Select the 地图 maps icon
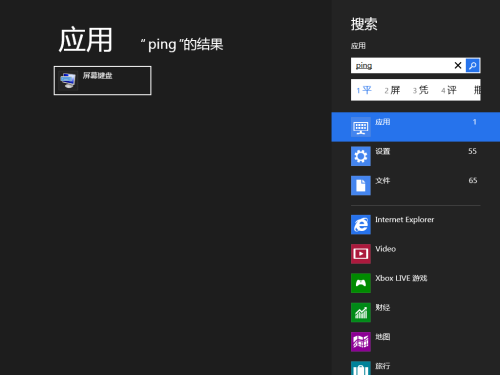The image size is (500, 375). [x=361, y=342]
